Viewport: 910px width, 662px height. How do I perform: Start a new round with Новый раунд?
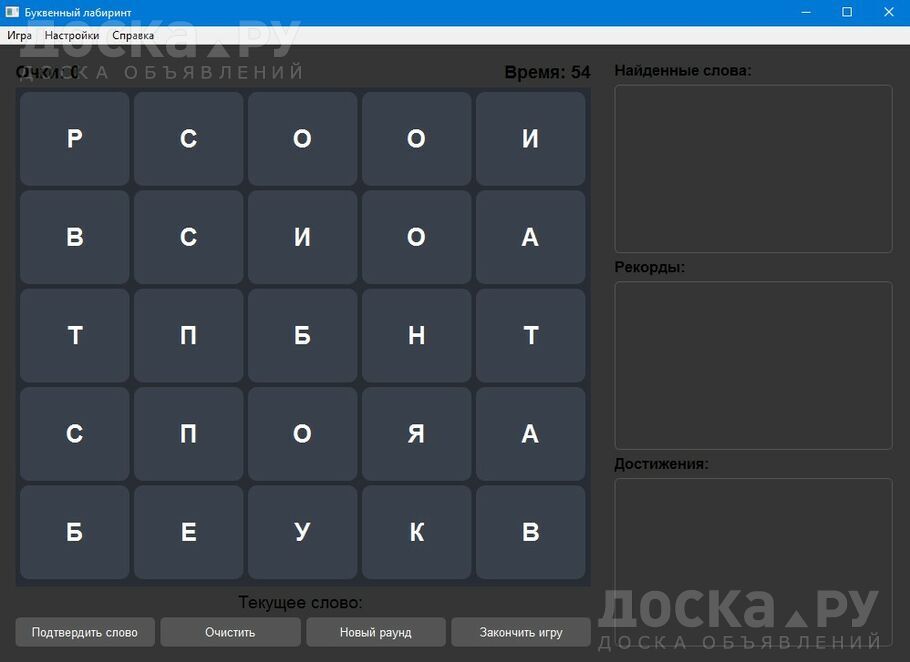(376, 632)
